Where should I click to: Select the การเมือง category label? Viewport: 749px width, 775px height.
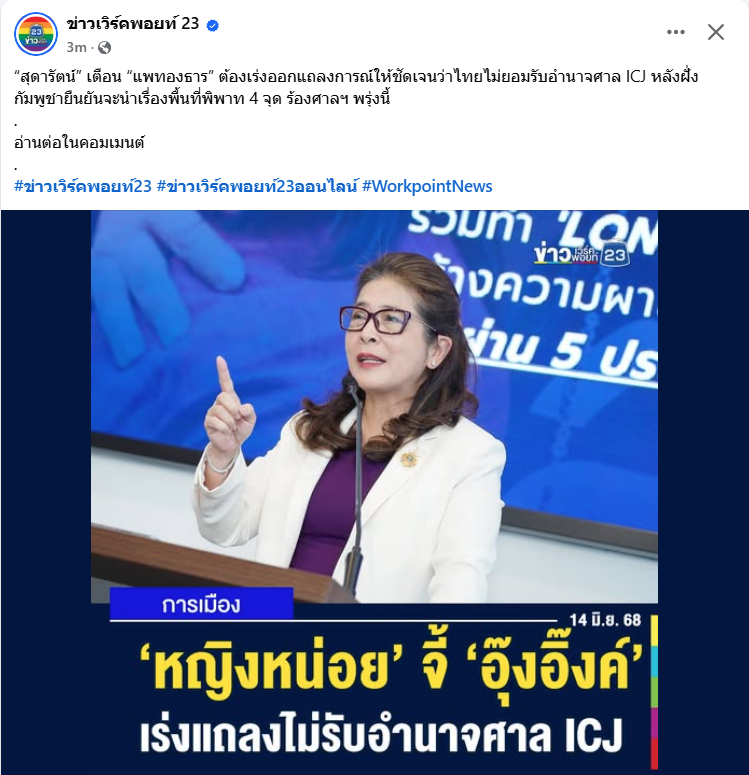click(x=201, y=604)
